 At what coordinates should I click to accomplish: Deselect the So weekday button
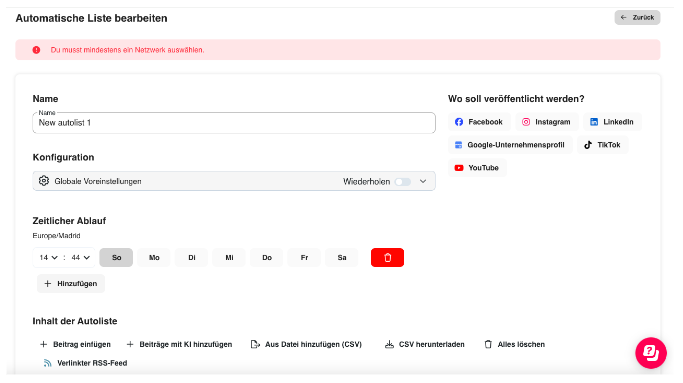(x=116, y=258)
